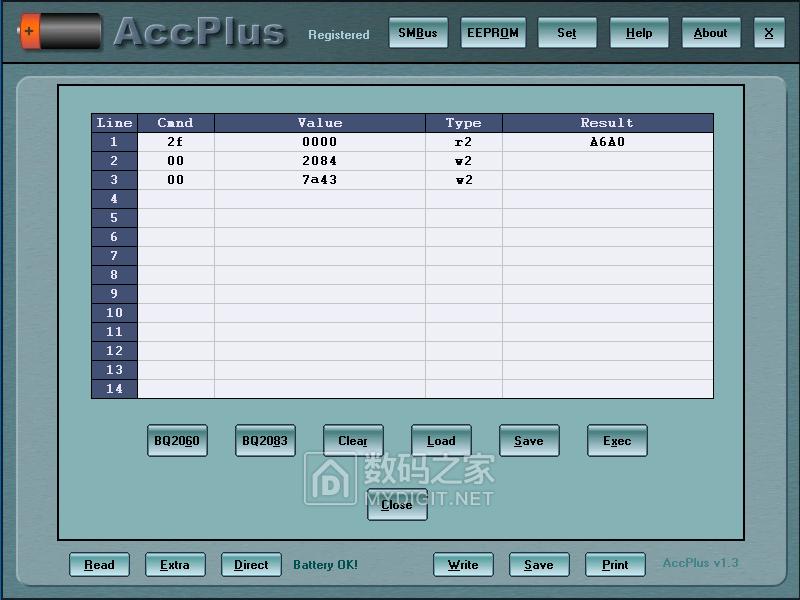
Task: Click the Direct button
Action: coord(251,565)
